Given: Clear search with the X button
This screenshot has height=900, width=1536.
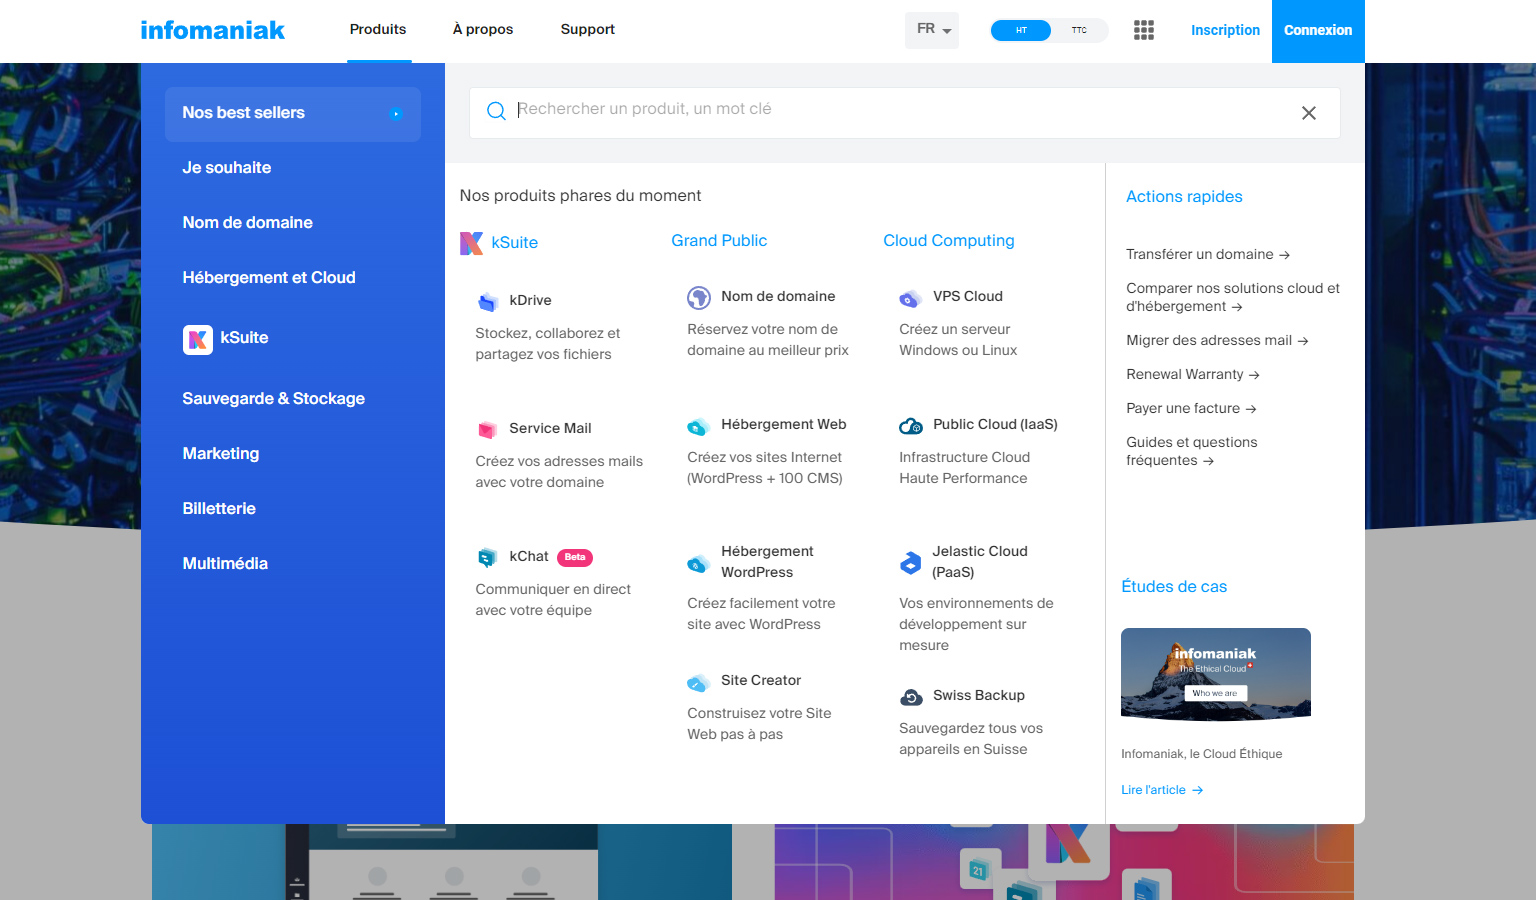Looking at the screenshot, I should [x=1308, y=113].
